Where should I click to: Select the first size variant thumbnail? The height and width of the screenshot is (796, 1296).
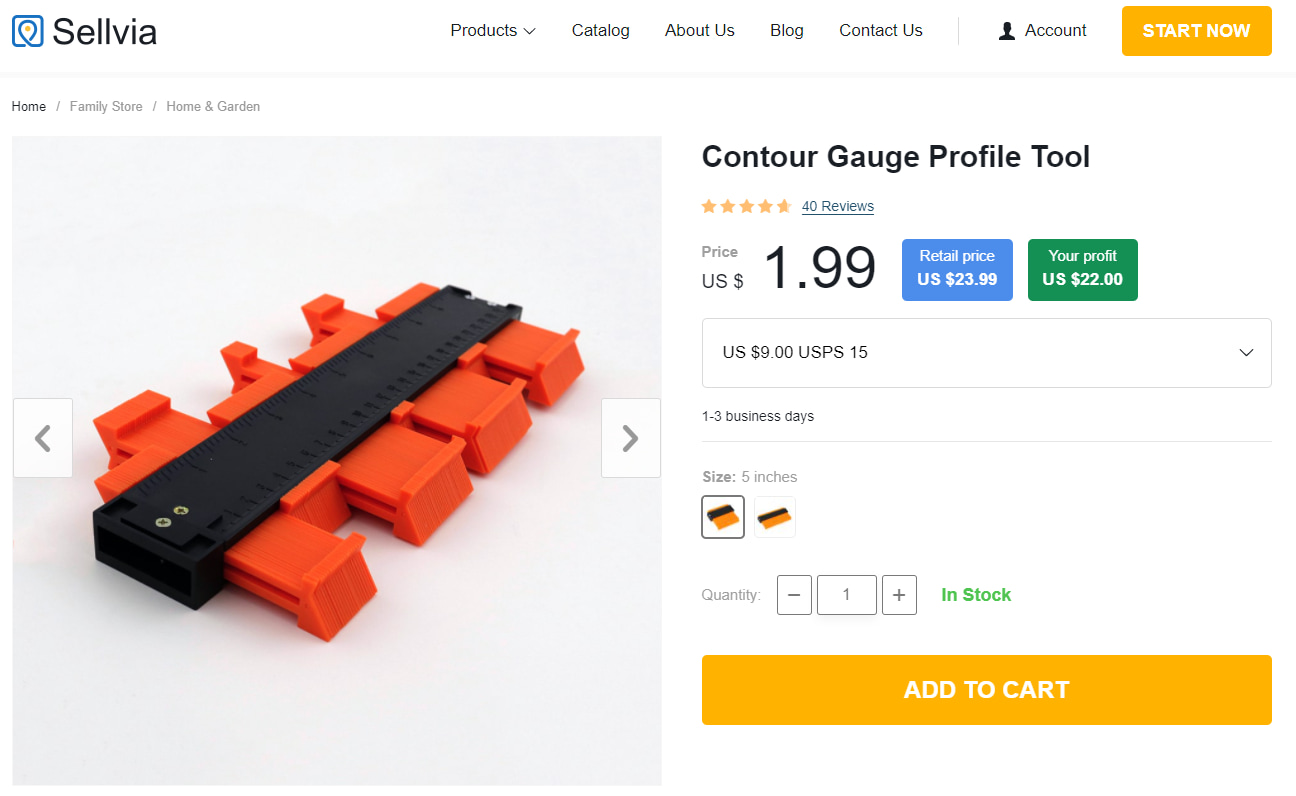pos(723,517)
